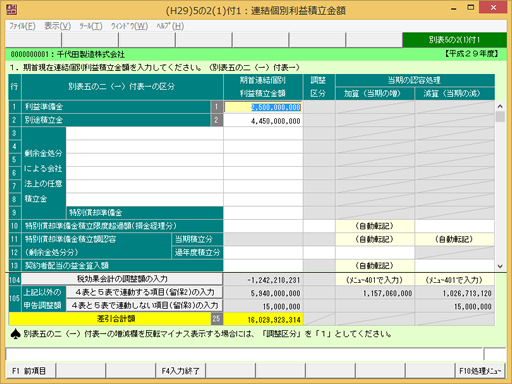512x384 pixels.
Task: Select the 別表5の2(1)付1 tab
Action: [455, 40]
